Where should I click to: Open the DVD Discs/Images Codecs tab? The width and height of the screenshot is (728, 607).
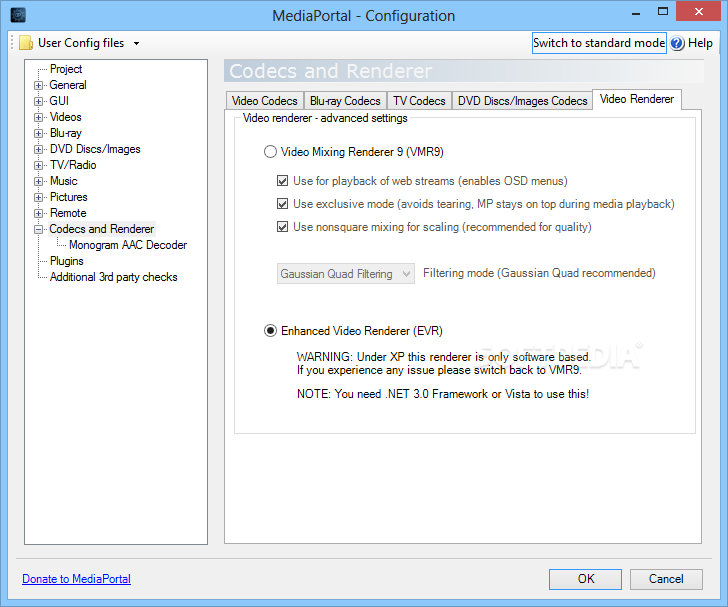[522, 101]
